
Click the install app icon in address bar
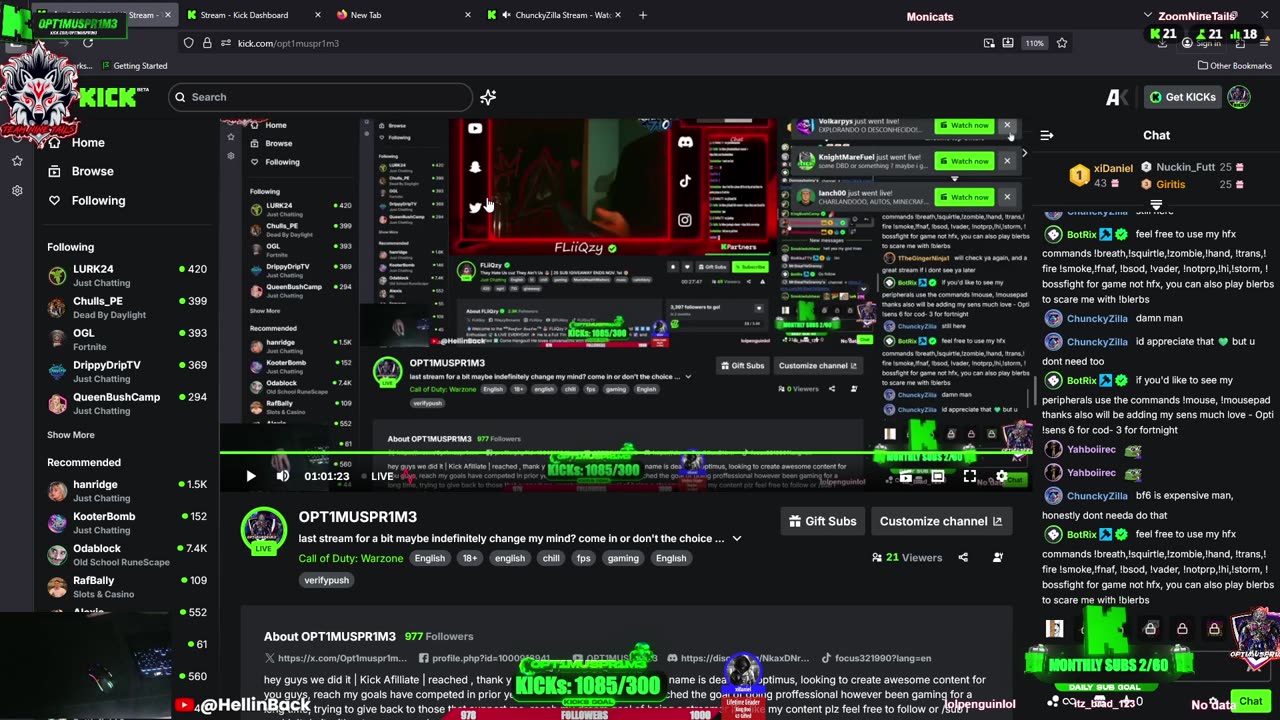click(x=1008, y=43)
